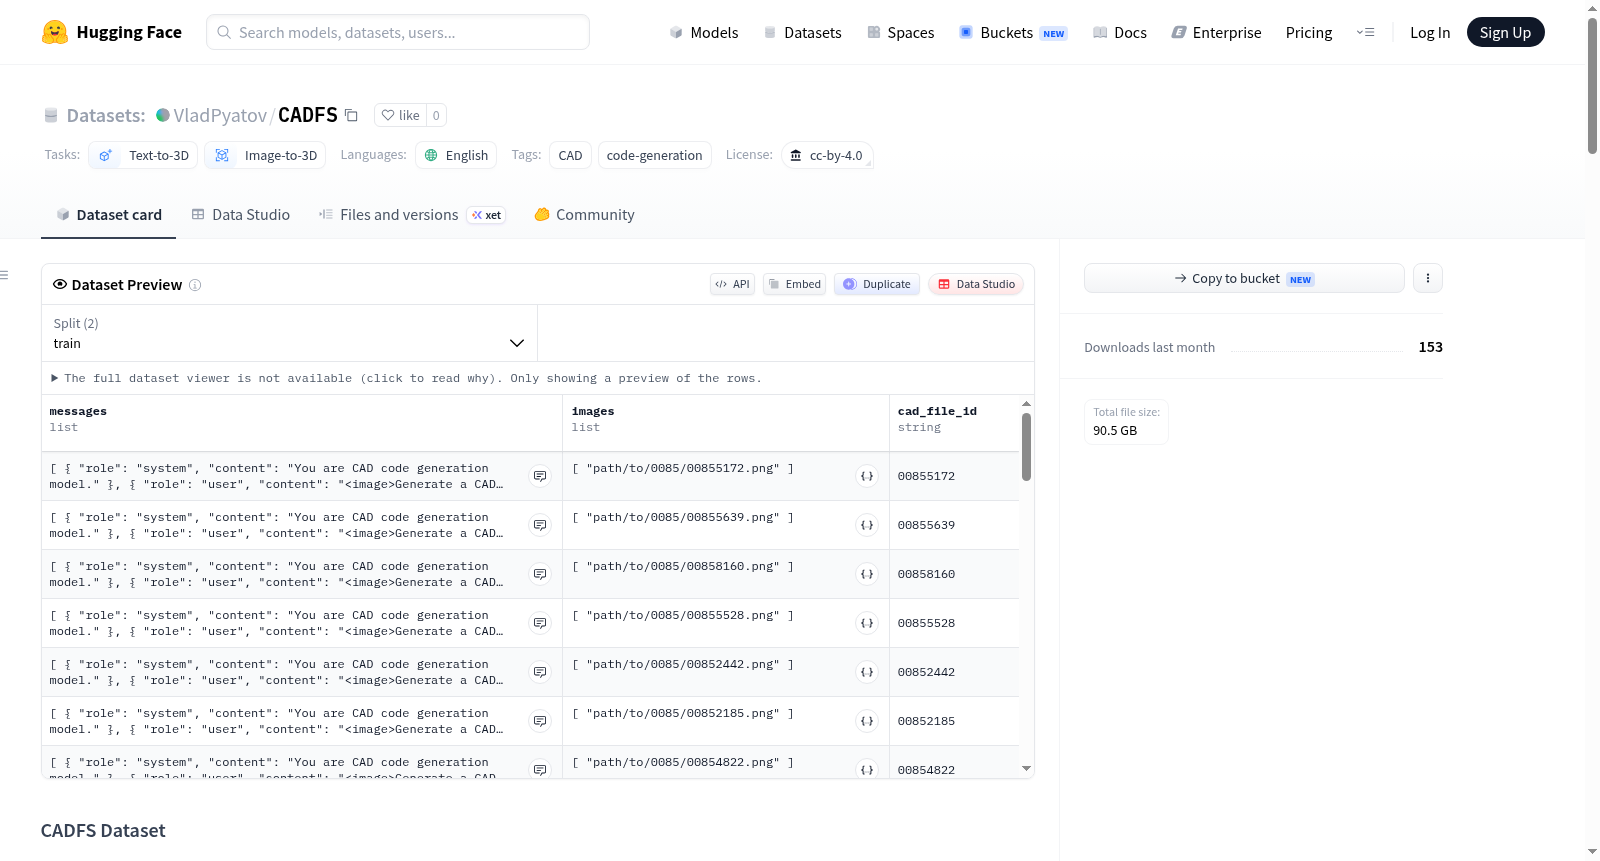Viewport: 1600px width, 861px height.
Task: Click the Embed button
Action: (795, 284)
